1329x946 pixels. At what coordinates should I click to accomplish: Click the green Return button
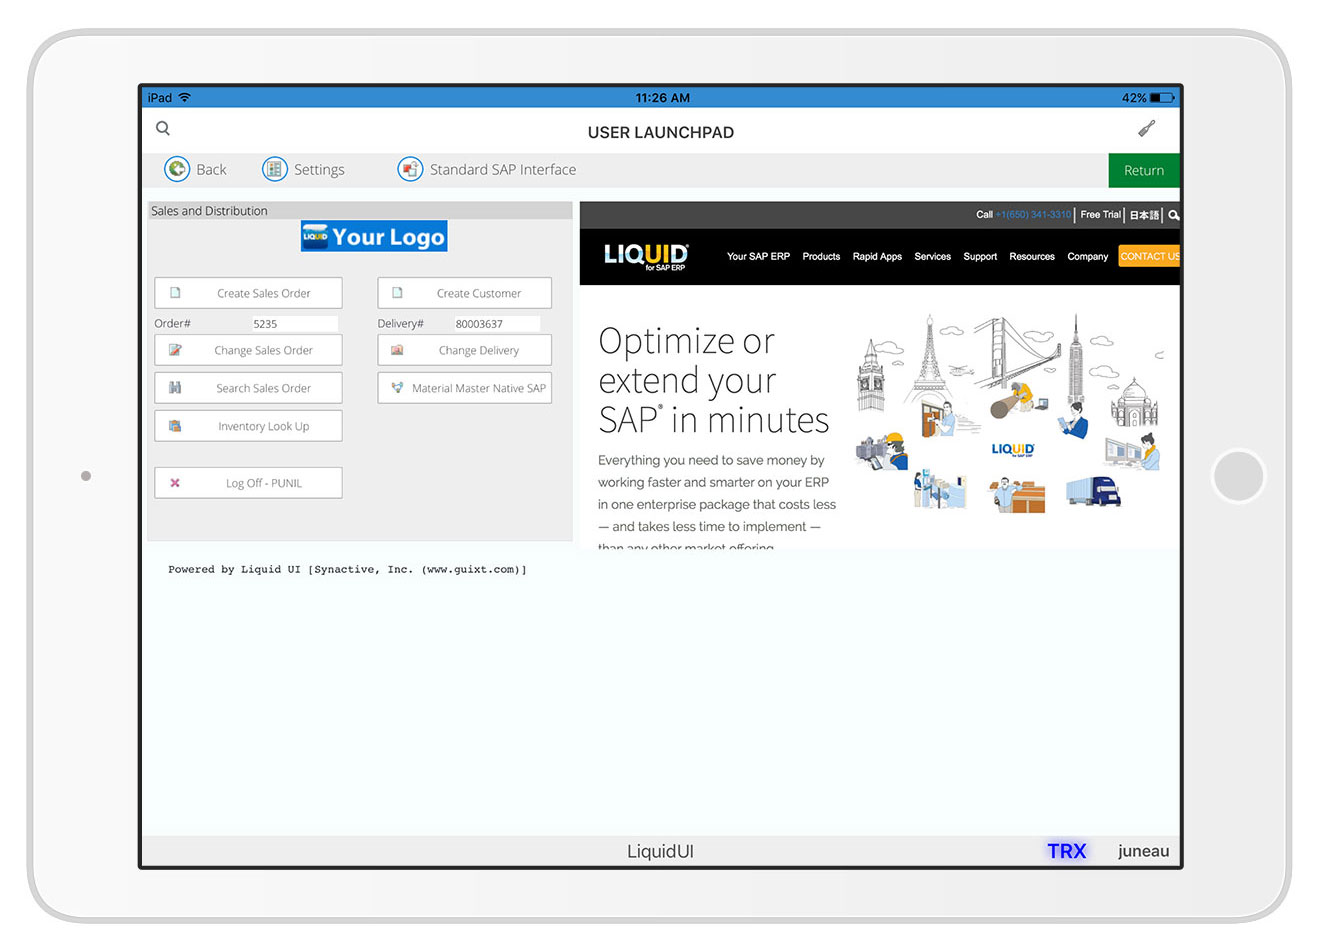tap(1143, 171)
